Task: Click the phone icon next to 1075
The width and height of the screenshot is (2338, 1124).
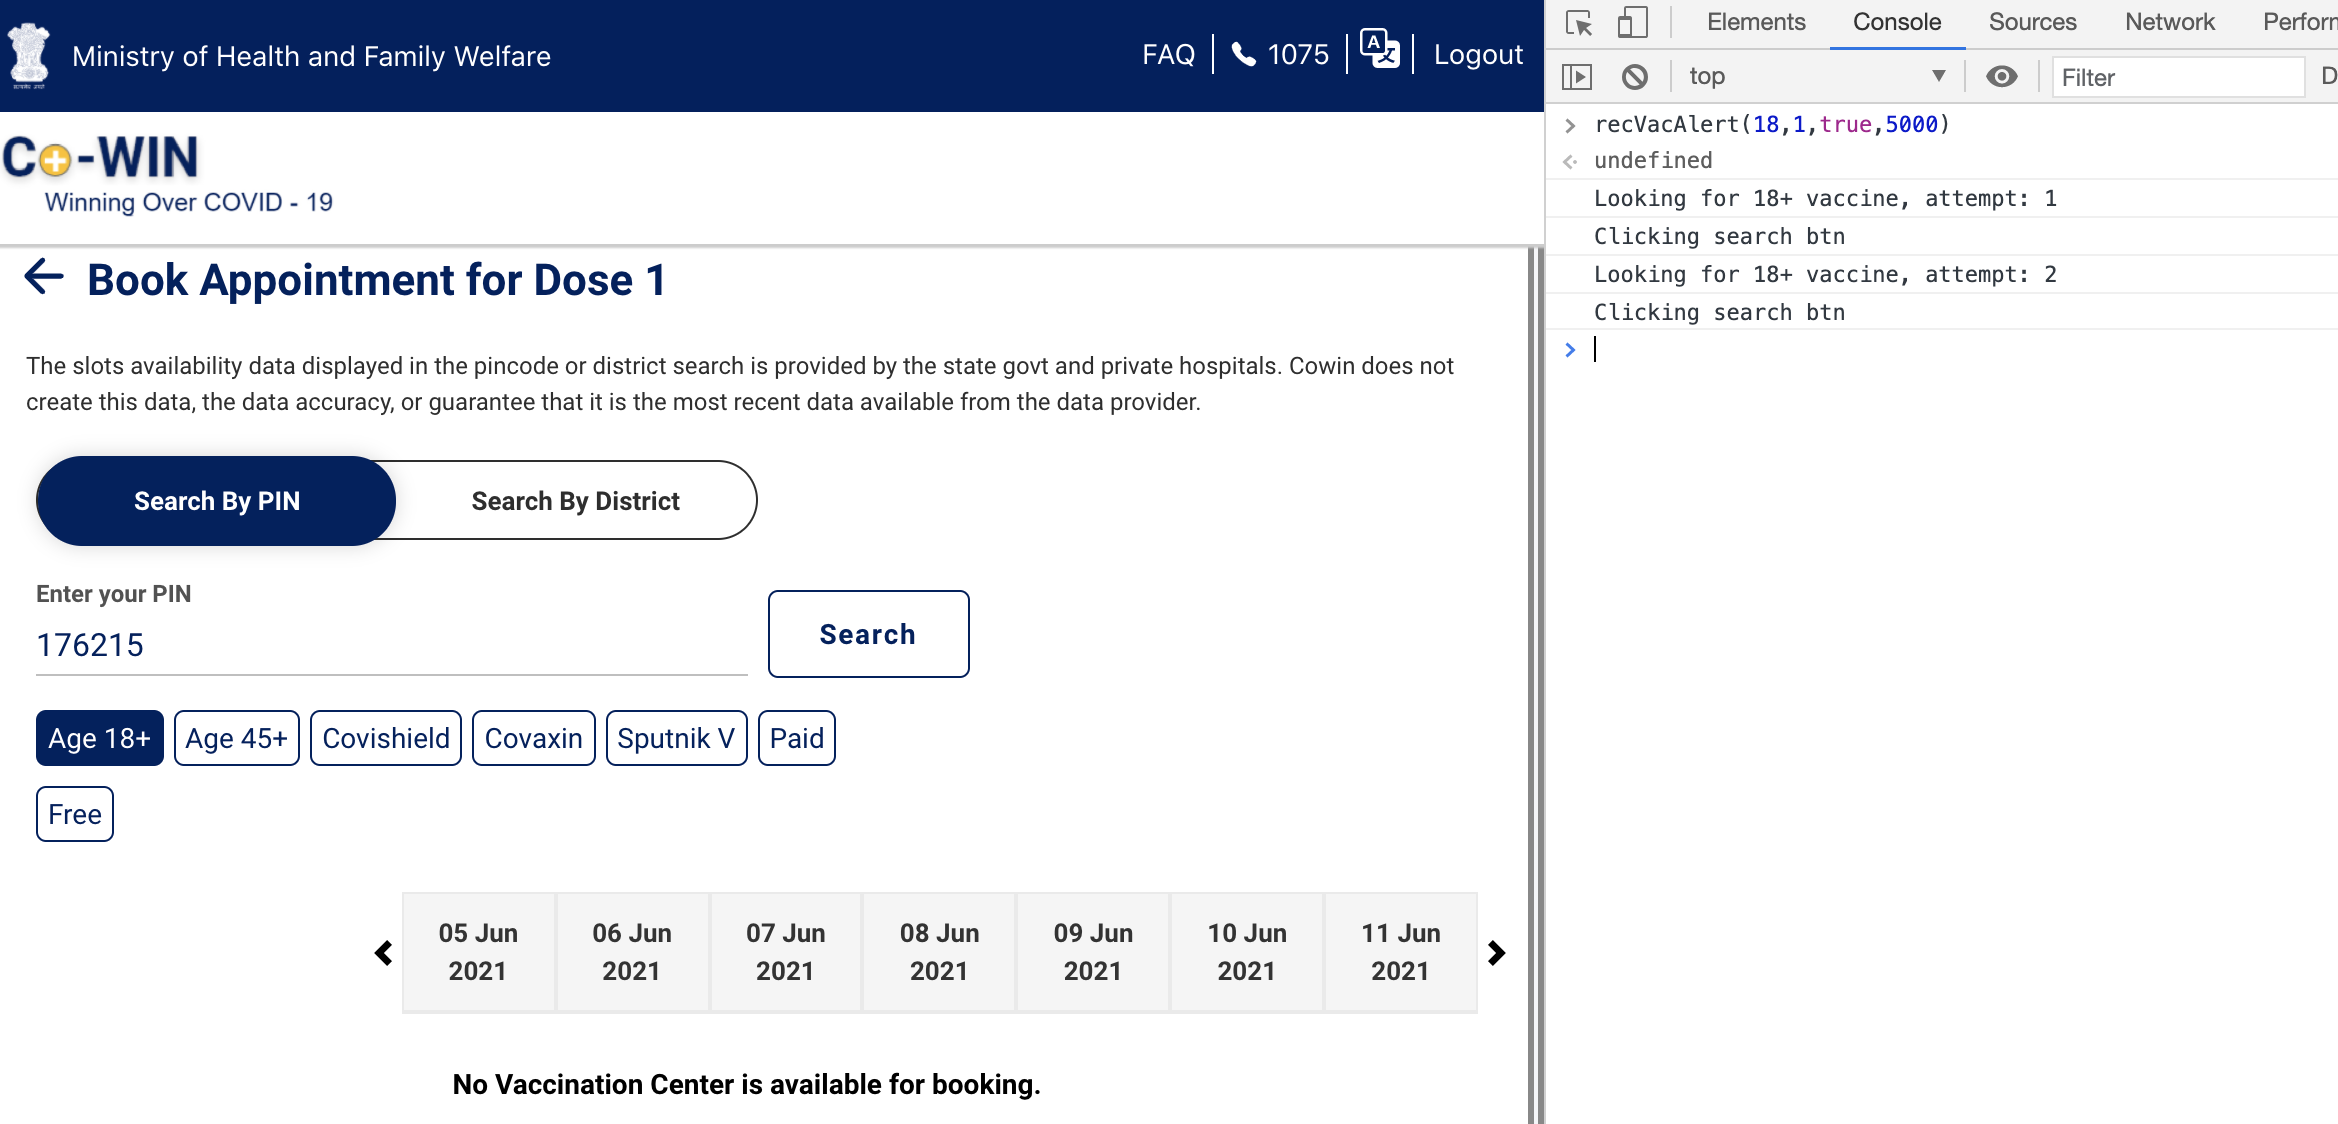Action: 1242,54
